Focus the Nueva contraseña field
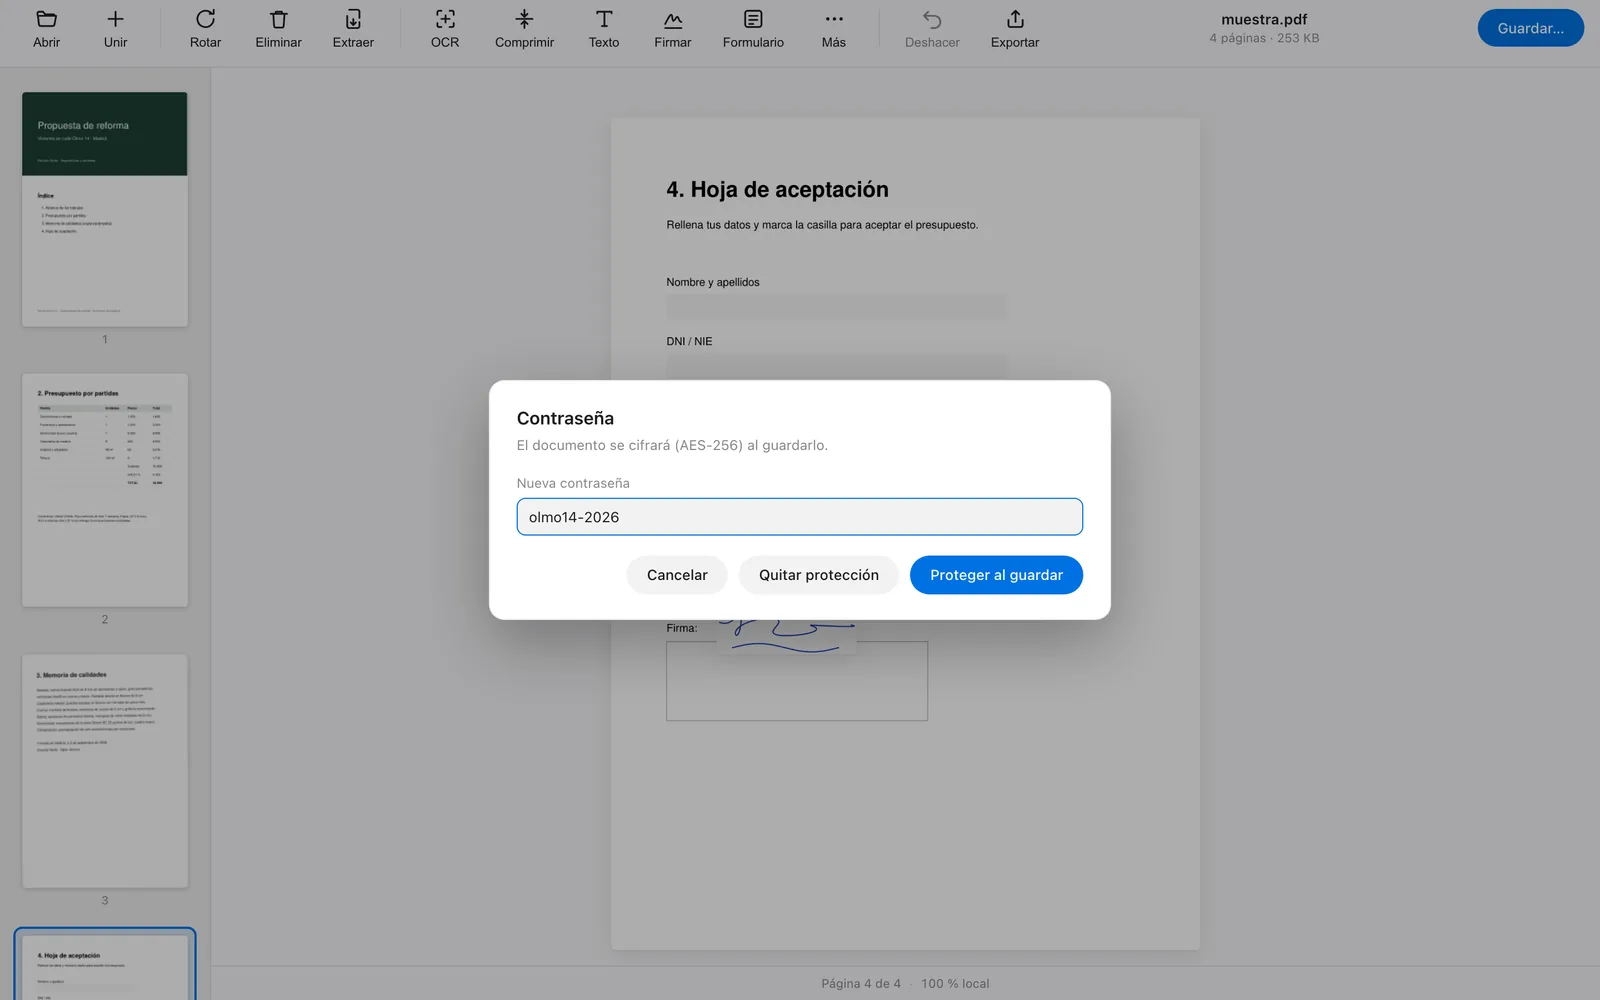This screenshot has width=1600, height=1000. pyautogui.click(x=800, y=517)
